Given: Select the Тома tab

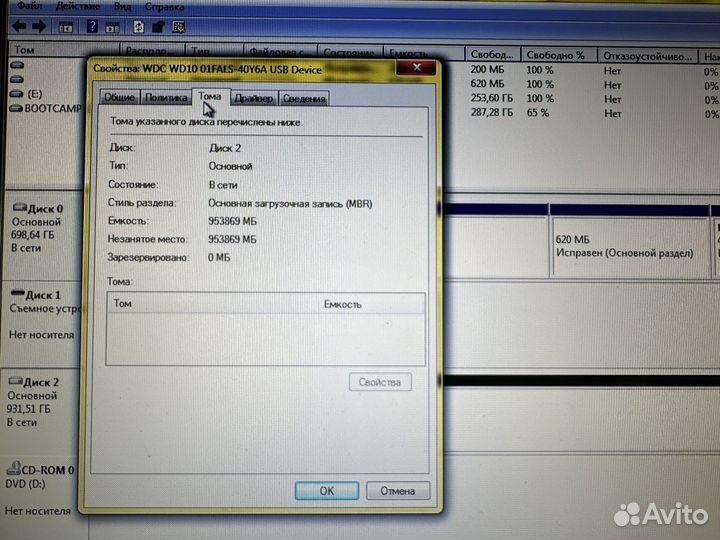Looking at the screenshot, I should 210,96.
